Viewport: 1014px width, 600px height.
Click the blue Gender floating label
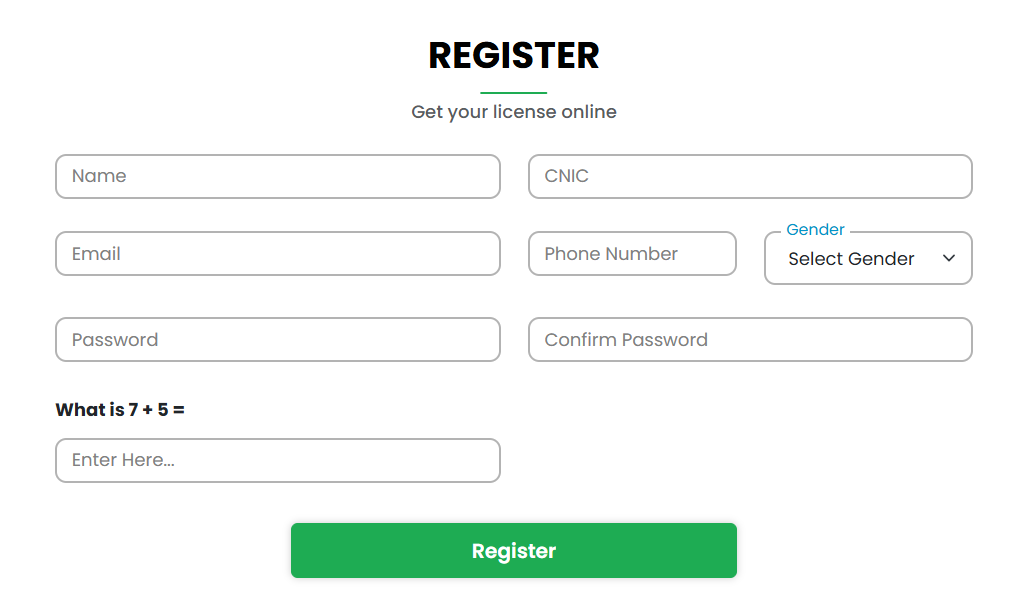[x=815, y=230]
